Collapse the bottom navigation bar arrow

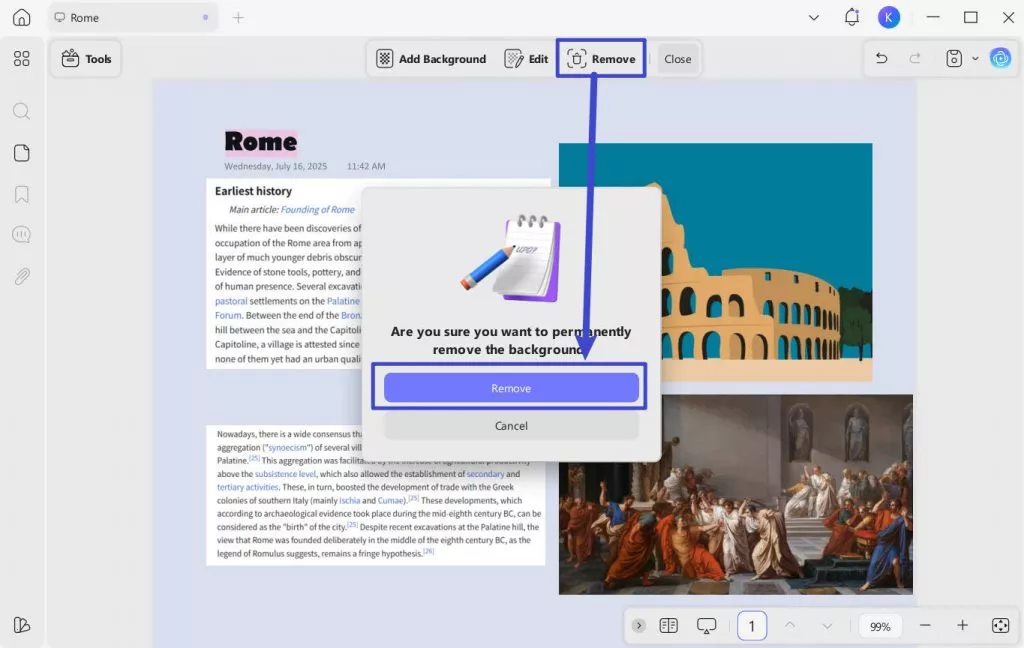coord(639,626)
